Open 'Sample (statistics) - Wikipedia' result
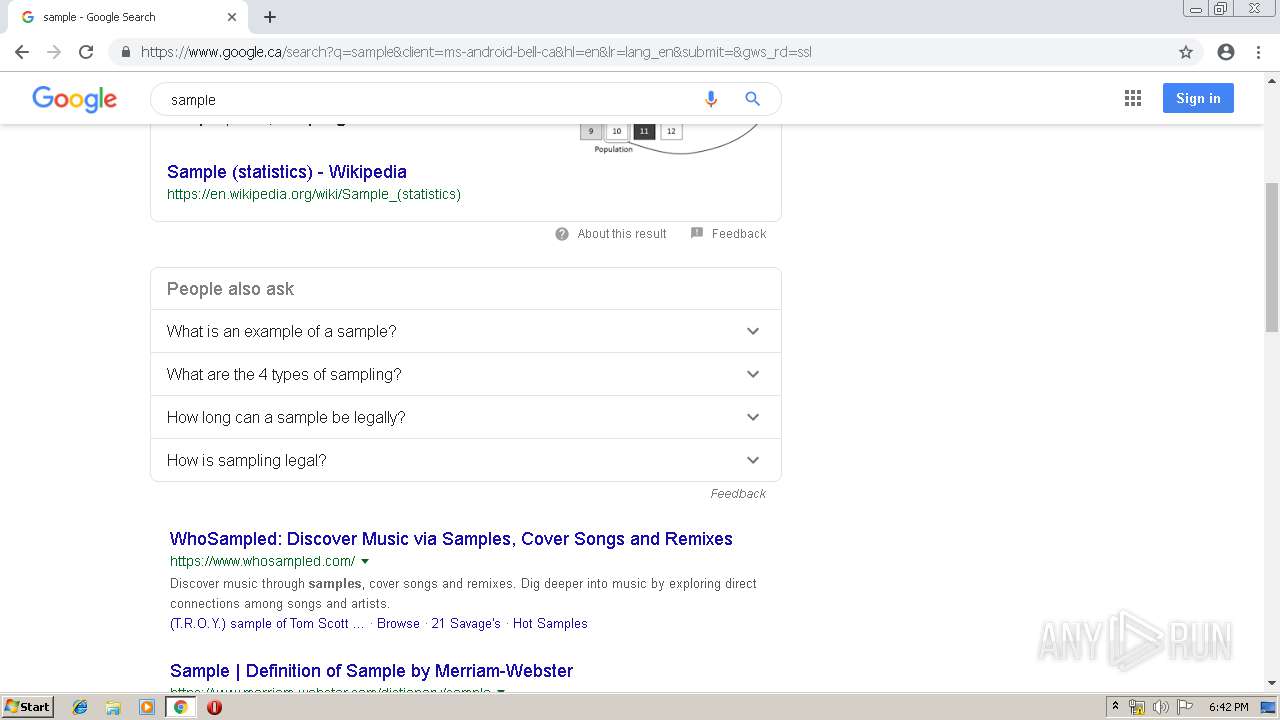 click(x=287, y=172)
